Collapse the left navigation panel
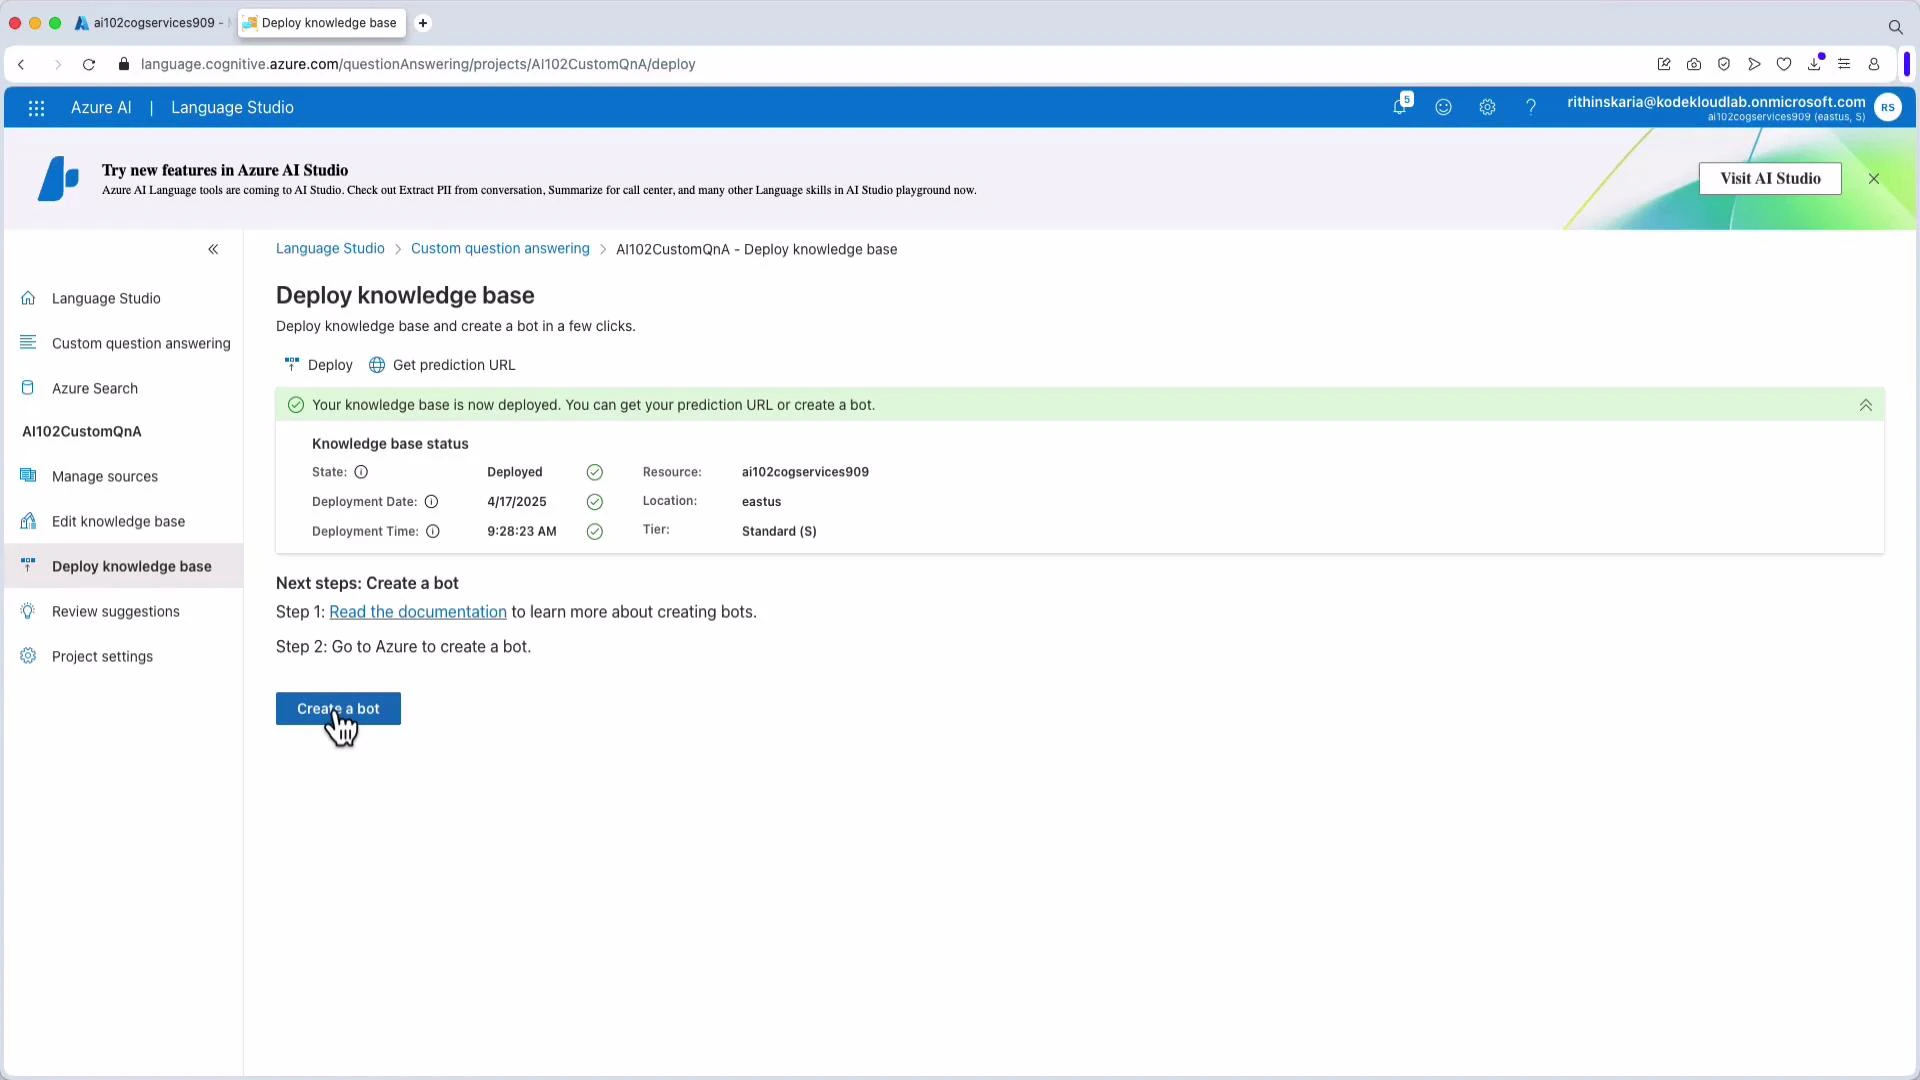The height and width of the screenshot is (1080, 1920). click(213, 249)
